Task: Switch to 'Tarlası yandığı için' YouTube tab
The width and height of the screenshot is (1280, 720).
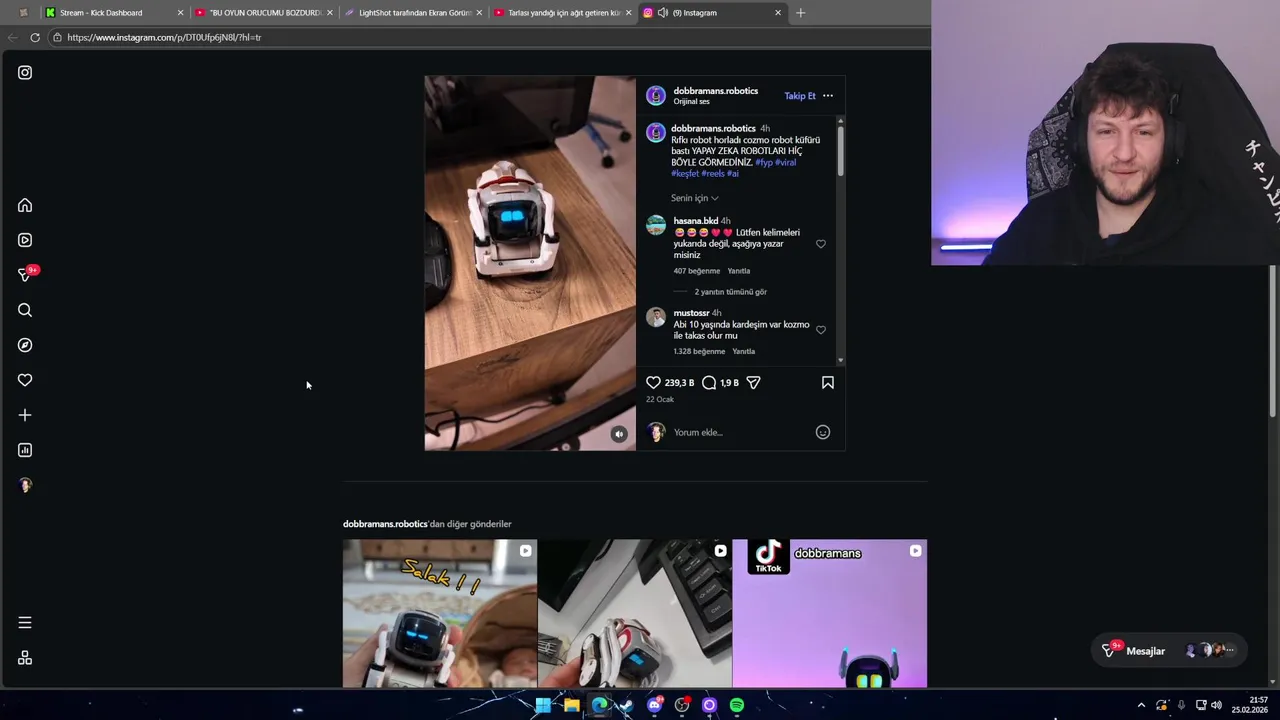Action: point(561,13)
